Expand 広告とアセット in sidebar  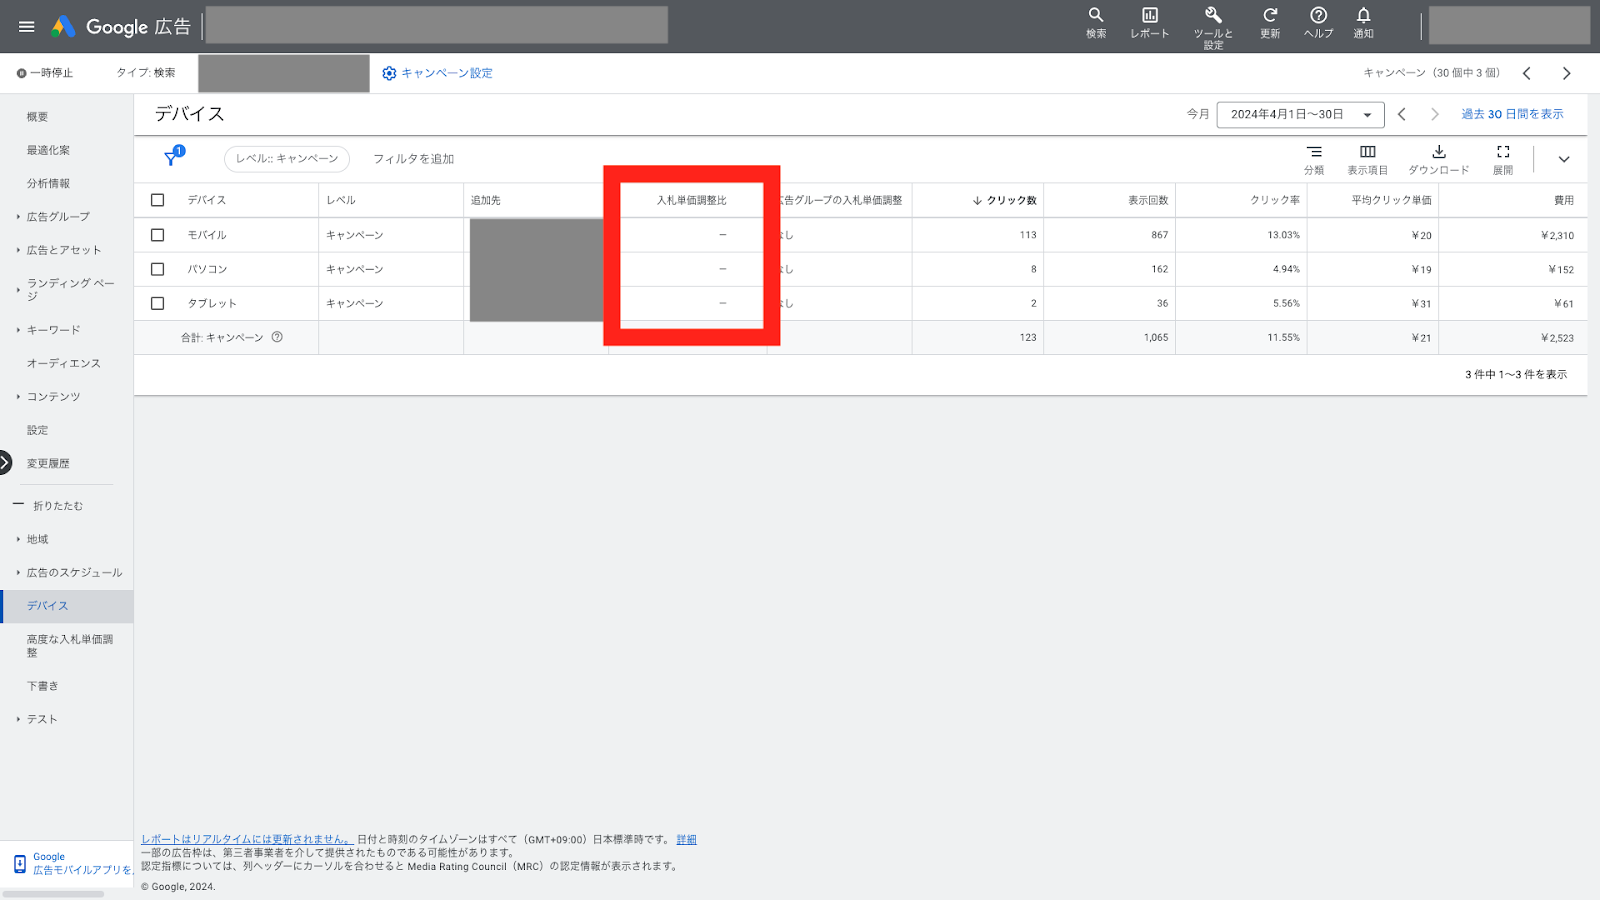coord(18,250)
